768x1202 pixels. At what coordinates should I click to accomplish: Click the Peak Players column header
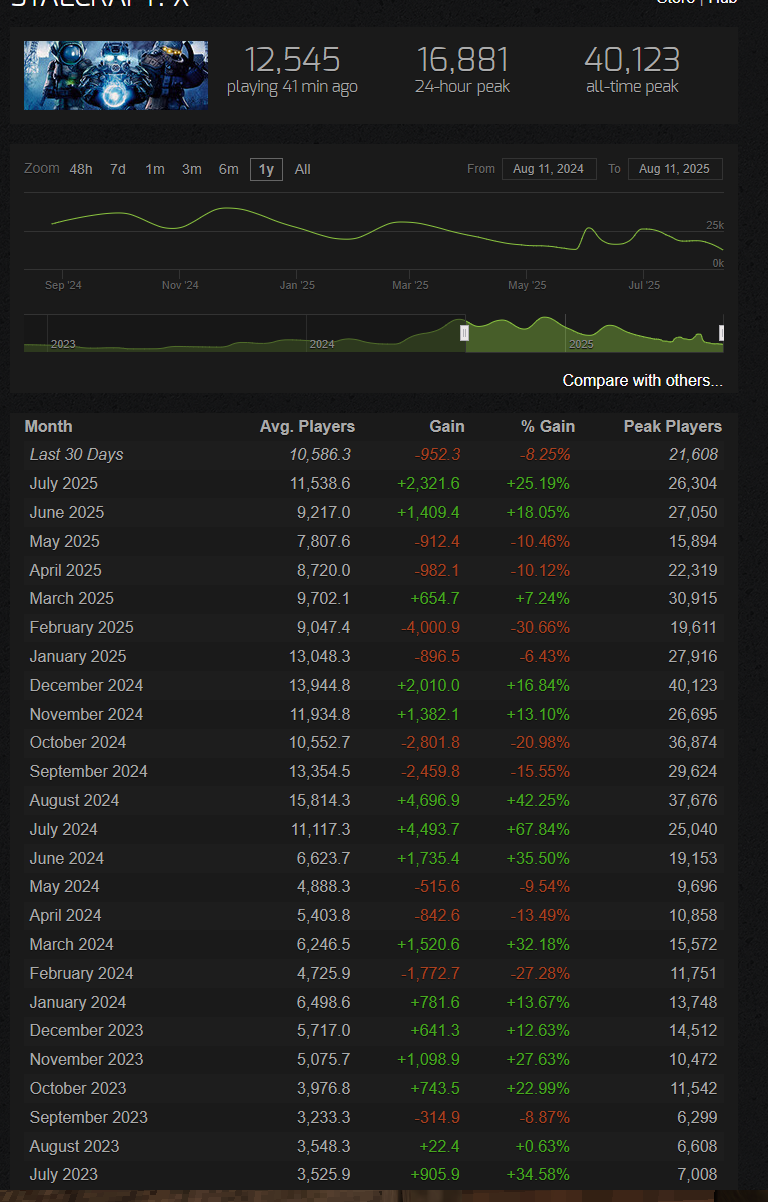673,426
